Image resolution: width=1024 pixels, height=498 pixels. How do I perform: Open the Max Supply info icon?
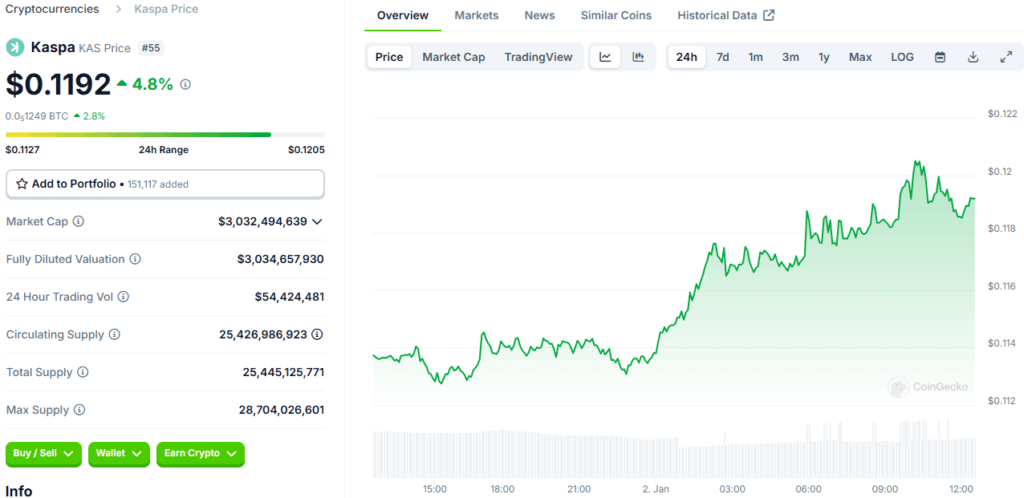79,410
